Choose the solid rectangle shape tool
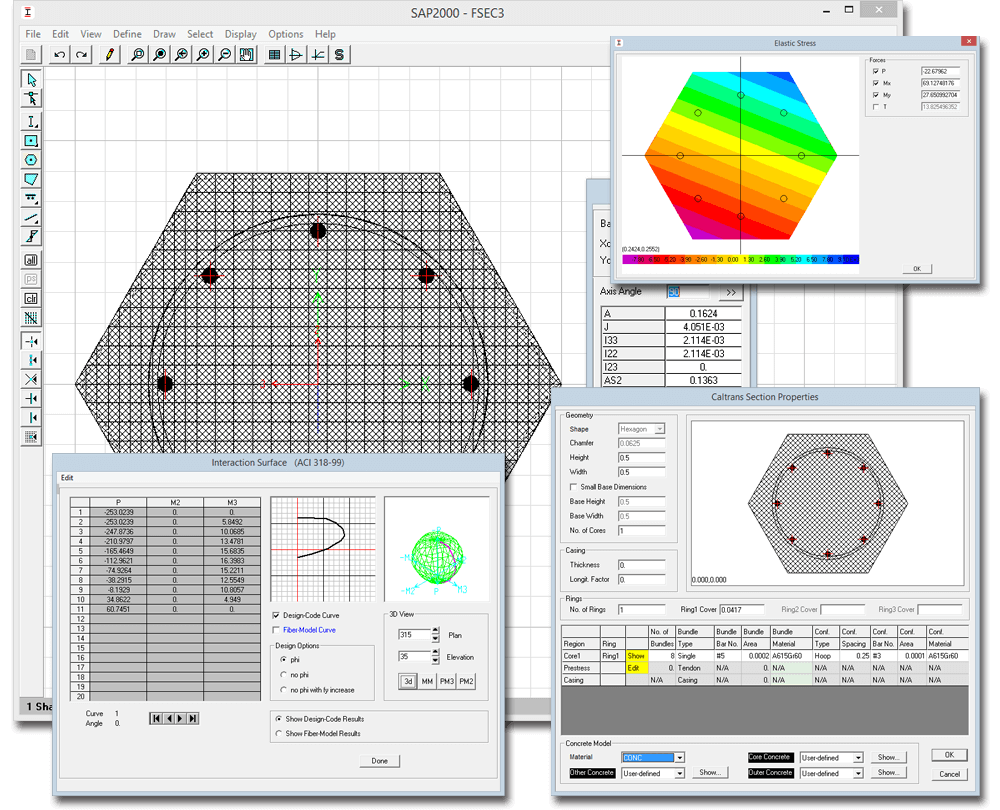1000x810 pixels. point(31,140)
